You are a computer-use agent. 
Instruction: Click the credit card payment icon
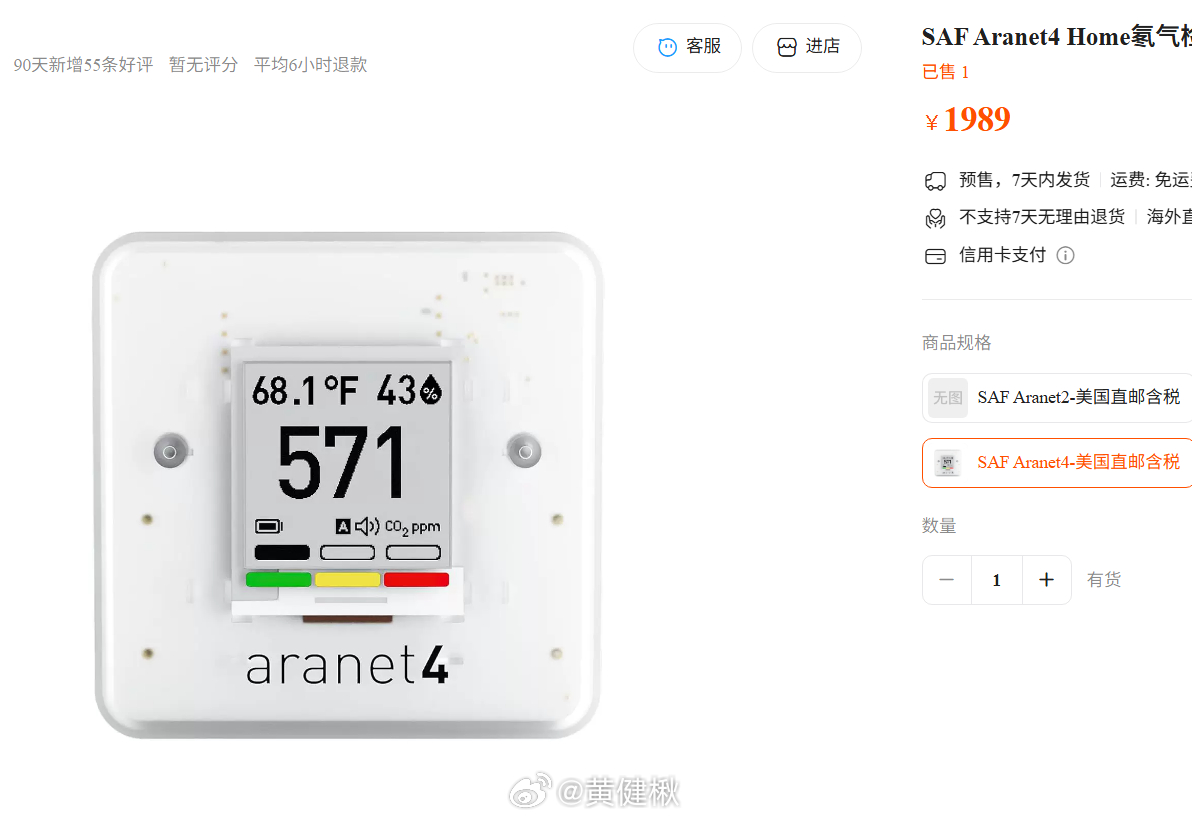point(935,256)
